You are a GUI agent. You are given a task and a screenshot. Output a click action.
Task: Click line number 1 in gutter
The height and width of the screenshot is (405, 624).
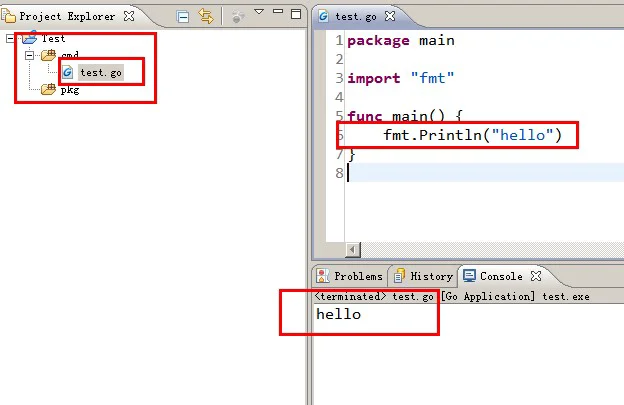[x=339, y=41]
